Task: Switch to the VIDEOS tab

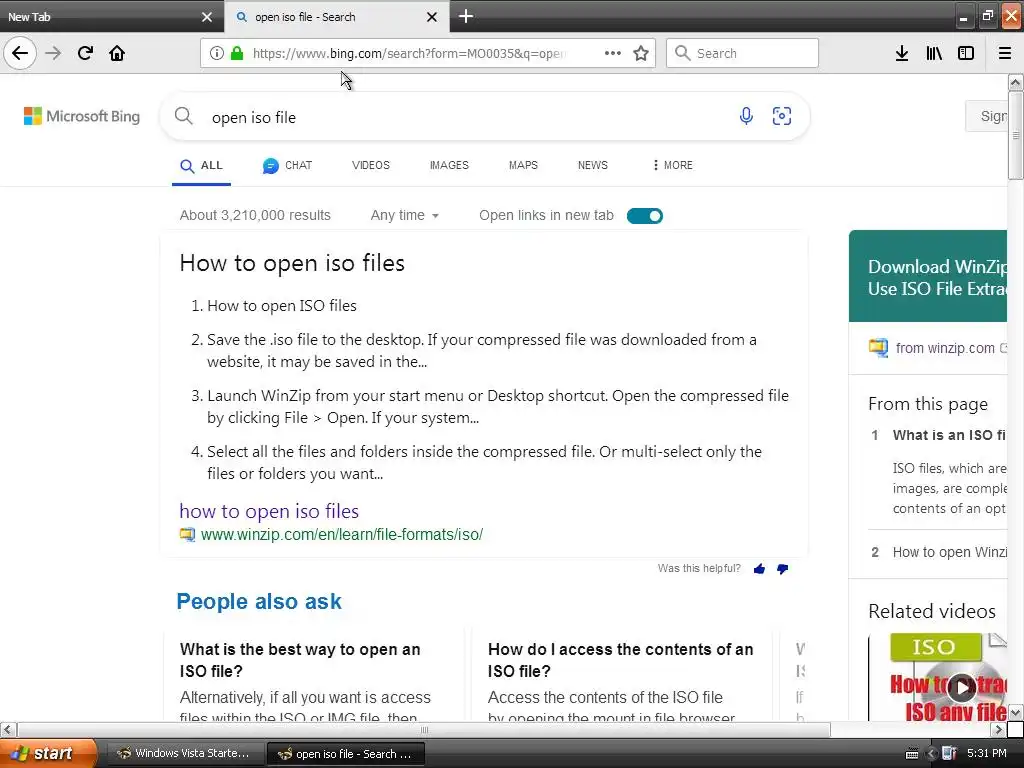Action: [x=371, y=165]
